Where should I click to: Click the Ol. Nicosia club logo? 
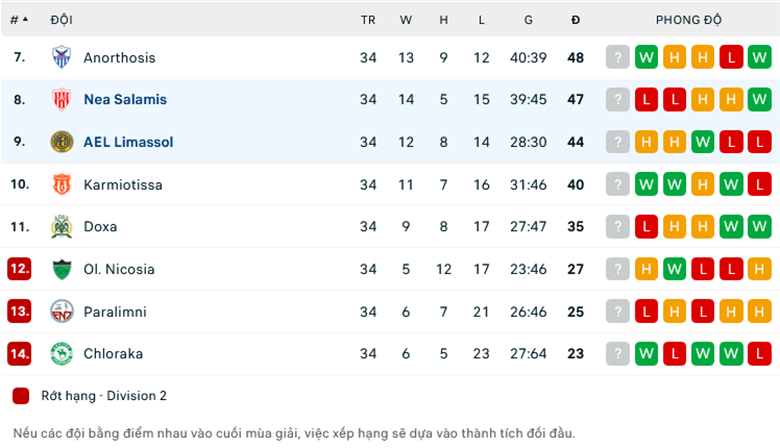[x=62, y=269]
